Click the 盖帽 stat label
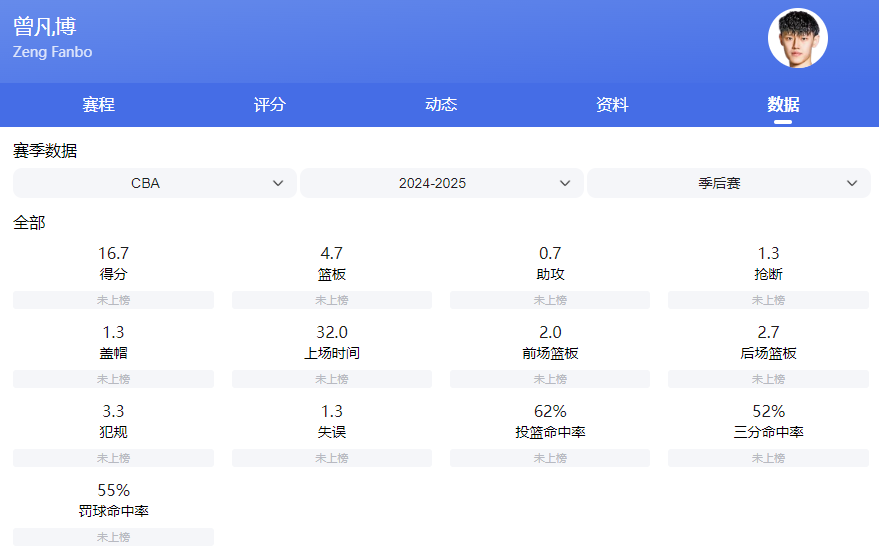Image resolution: width=879 pixels, height=558 pixels. pyautogui.click(x=113, y=353)
